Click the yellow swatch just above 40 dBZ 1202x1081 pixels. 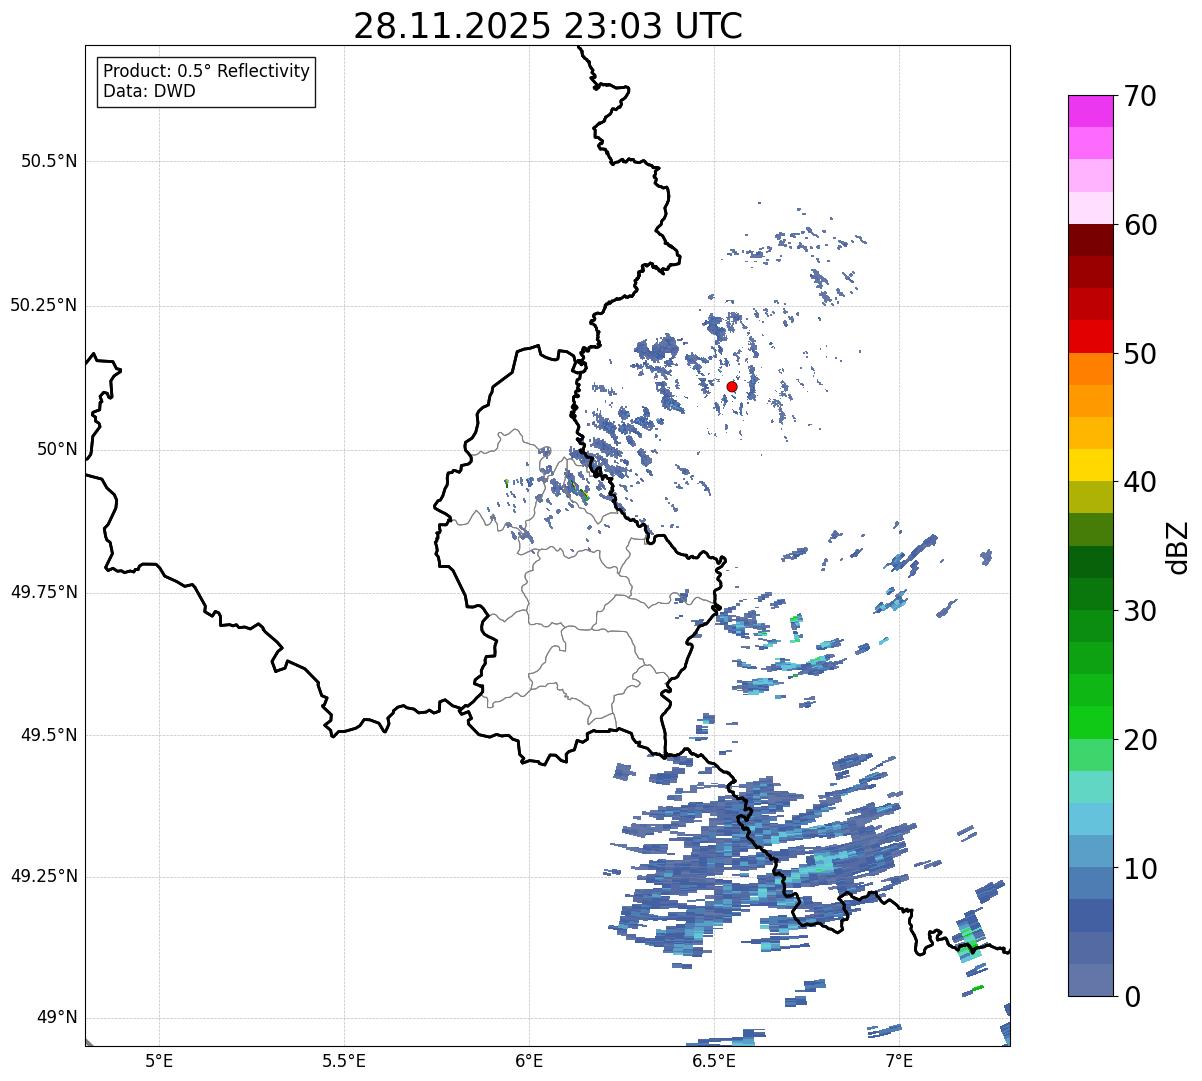[x=1090, y=465]
